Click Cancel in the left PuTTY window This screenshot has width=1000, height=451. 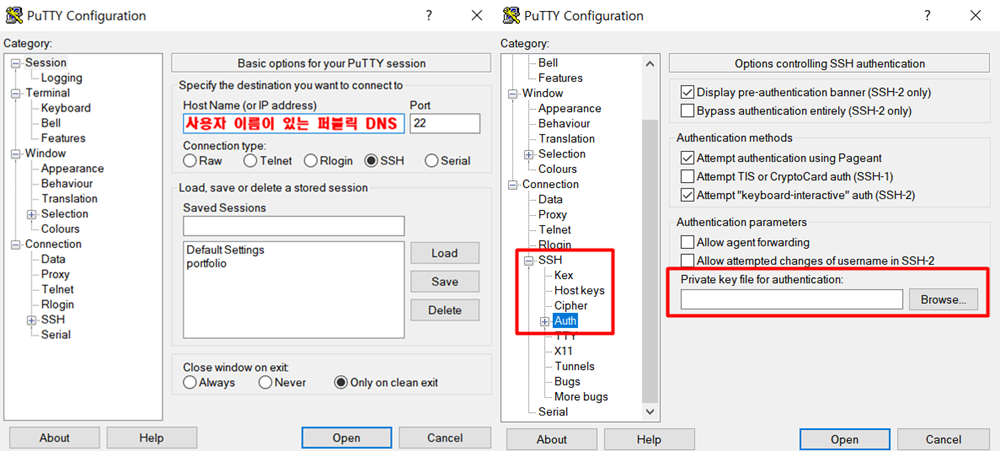445,438
